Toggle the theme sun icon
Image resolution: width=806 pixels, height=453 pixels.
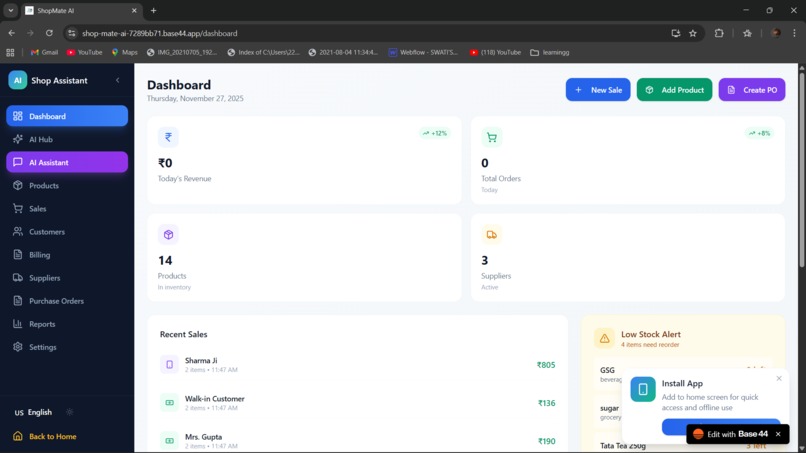point(70,412)
